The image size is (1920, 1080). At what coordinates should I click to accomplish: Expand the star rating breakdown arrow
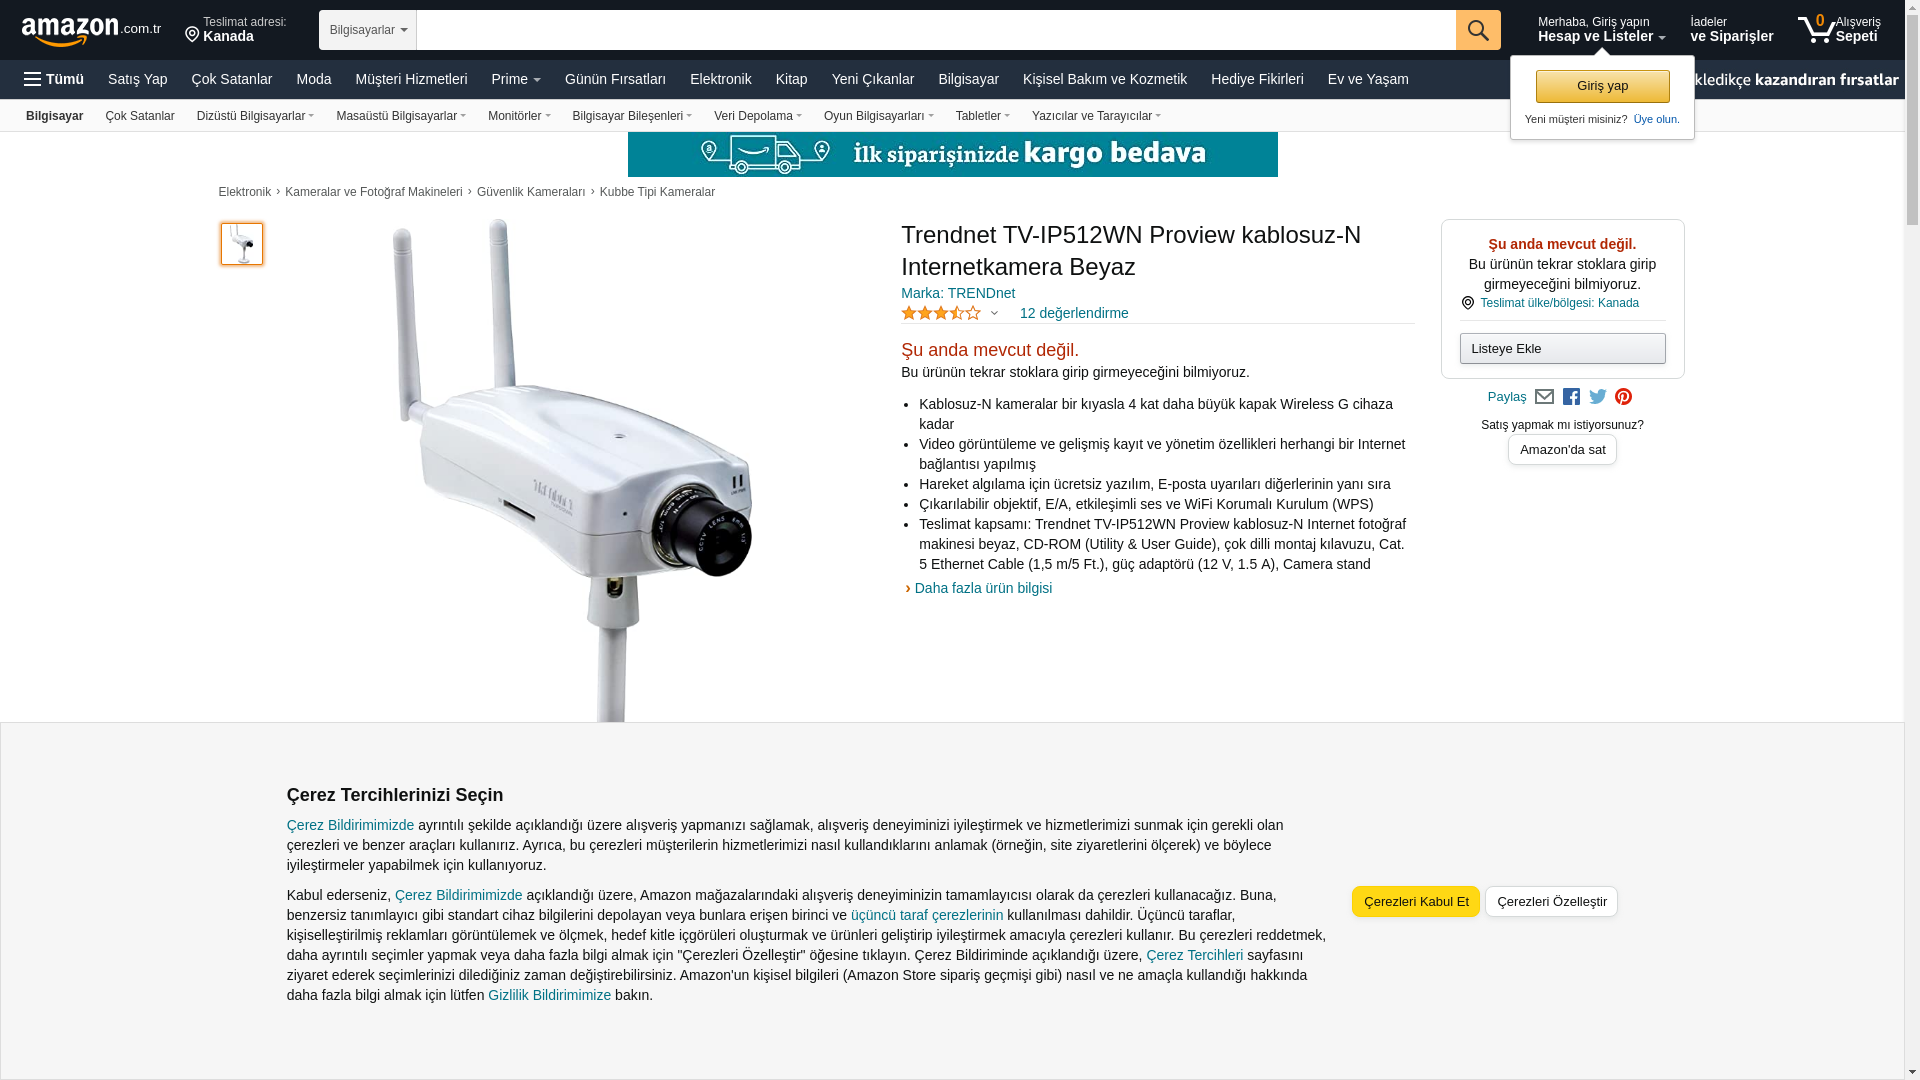coord(994,314)
